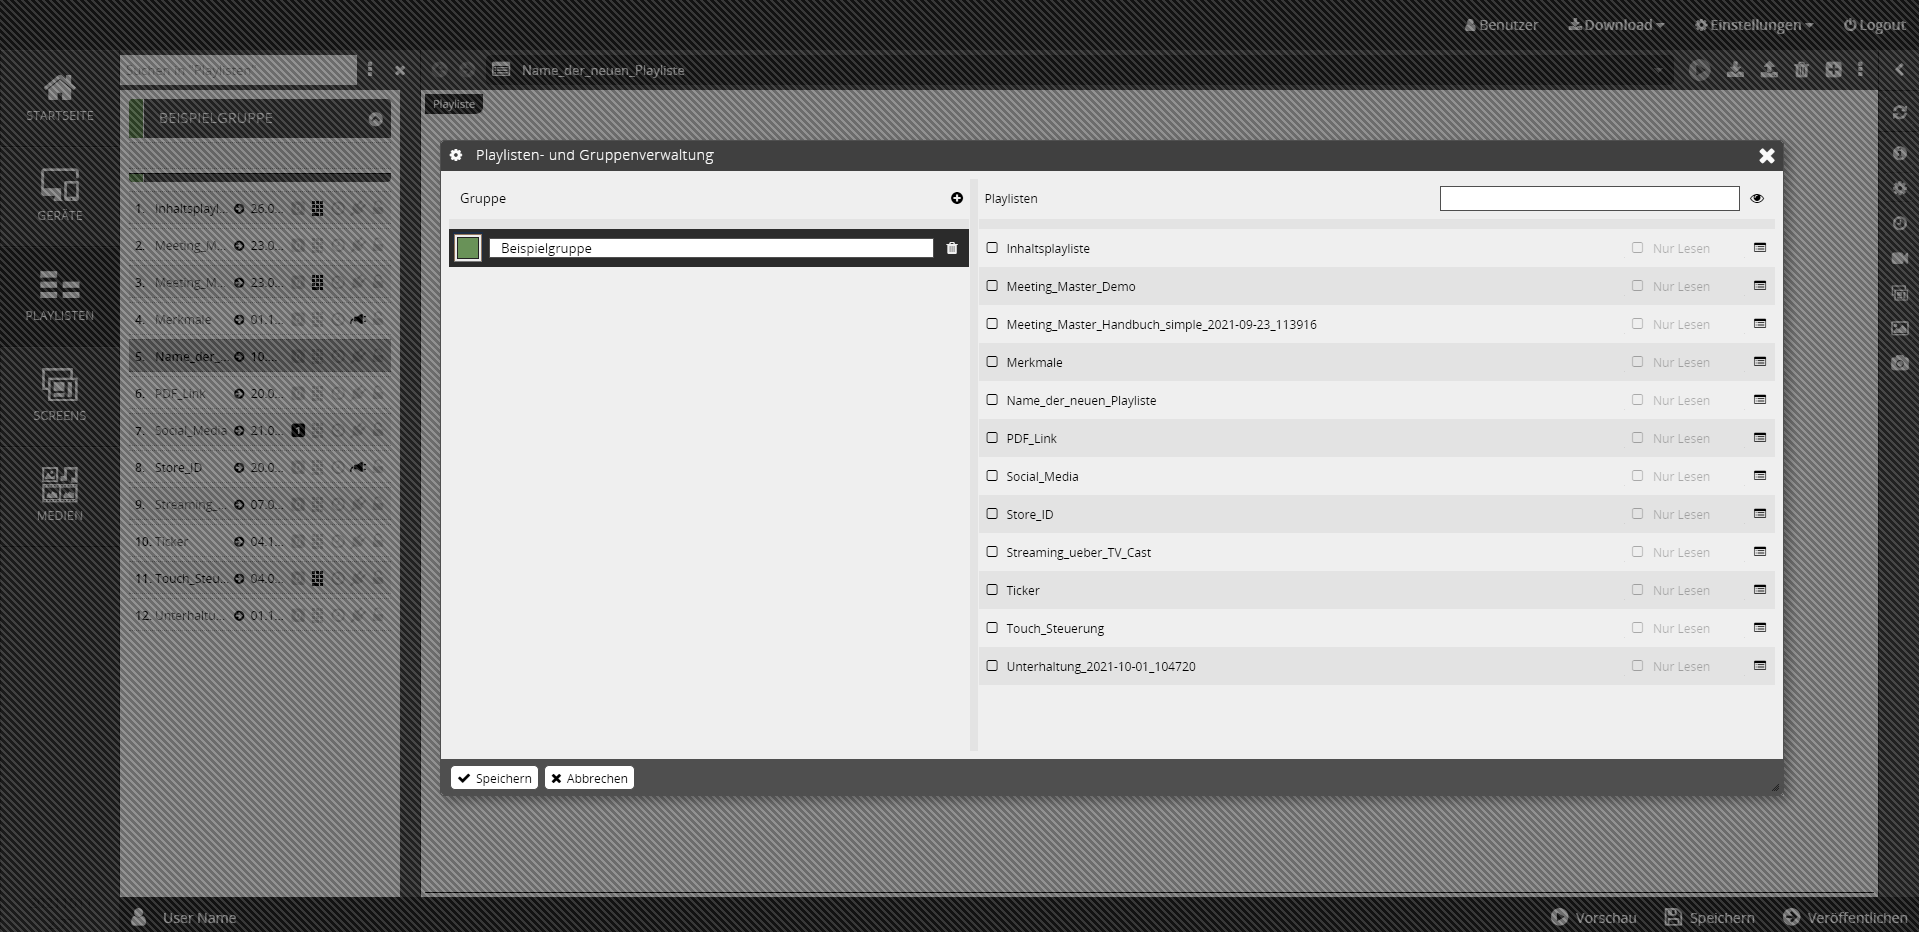Collapse the BEISPIELGRUPPE group header
The image size is (1919, 932).
tap(376, 119)
